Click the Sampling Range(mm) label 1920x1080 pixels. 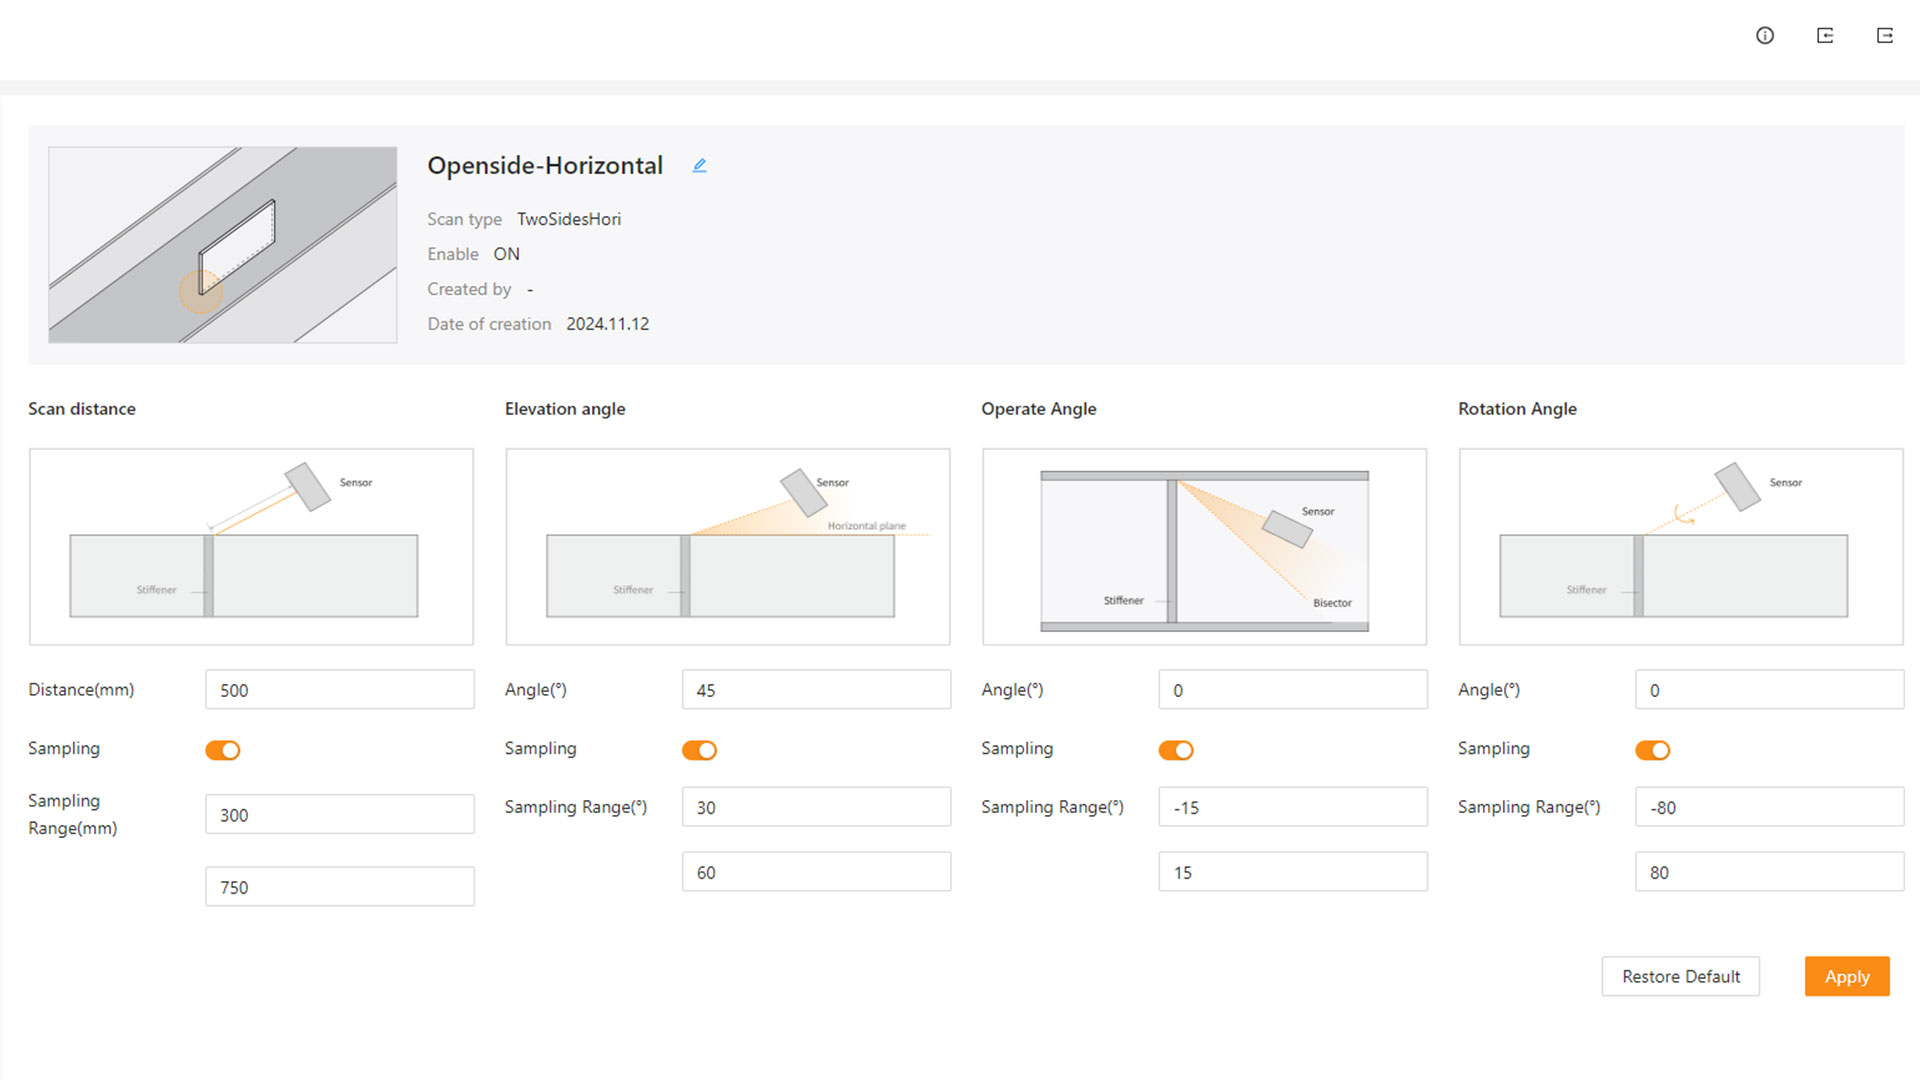click(x=73, y=815)
